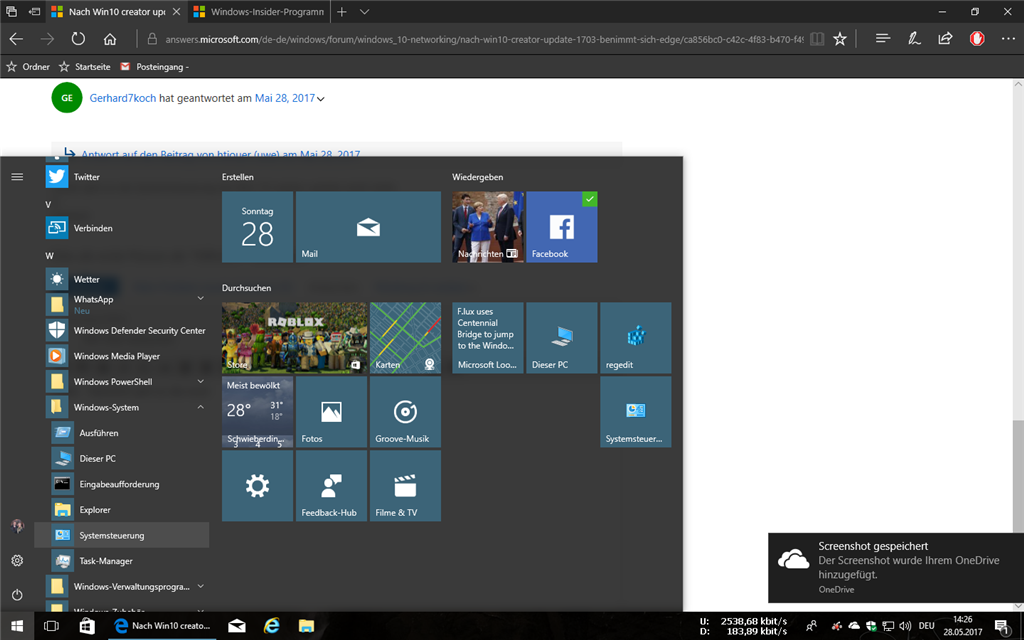This screenshot has width=1024, height=640.
Task: Open Internet Explorer from taskbar
Action: coord(272,626)
